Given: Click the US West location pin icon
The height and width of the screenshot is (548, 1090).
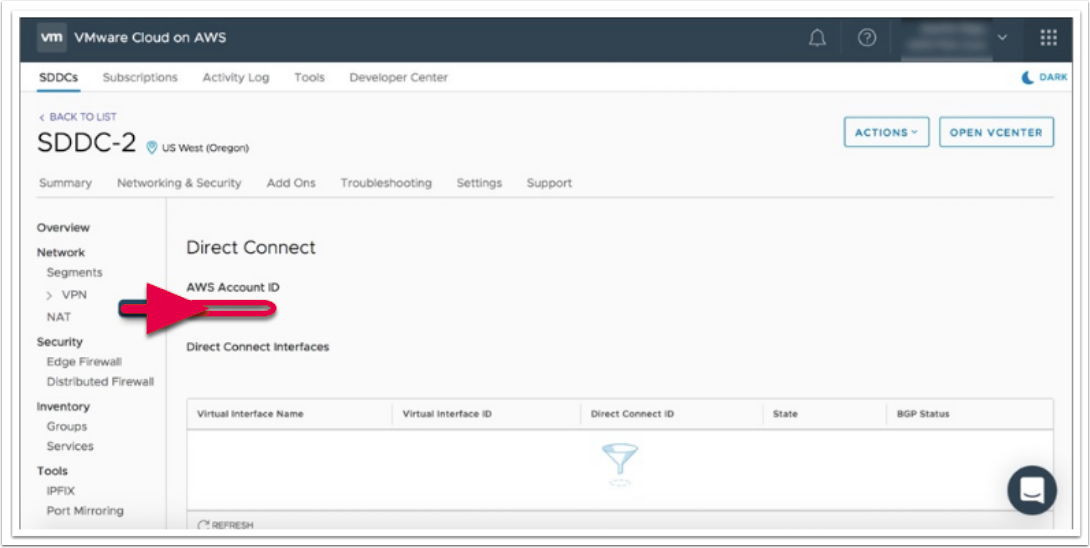Looking at the screenshot, I should pyautogui.click(x=151, y=147).
